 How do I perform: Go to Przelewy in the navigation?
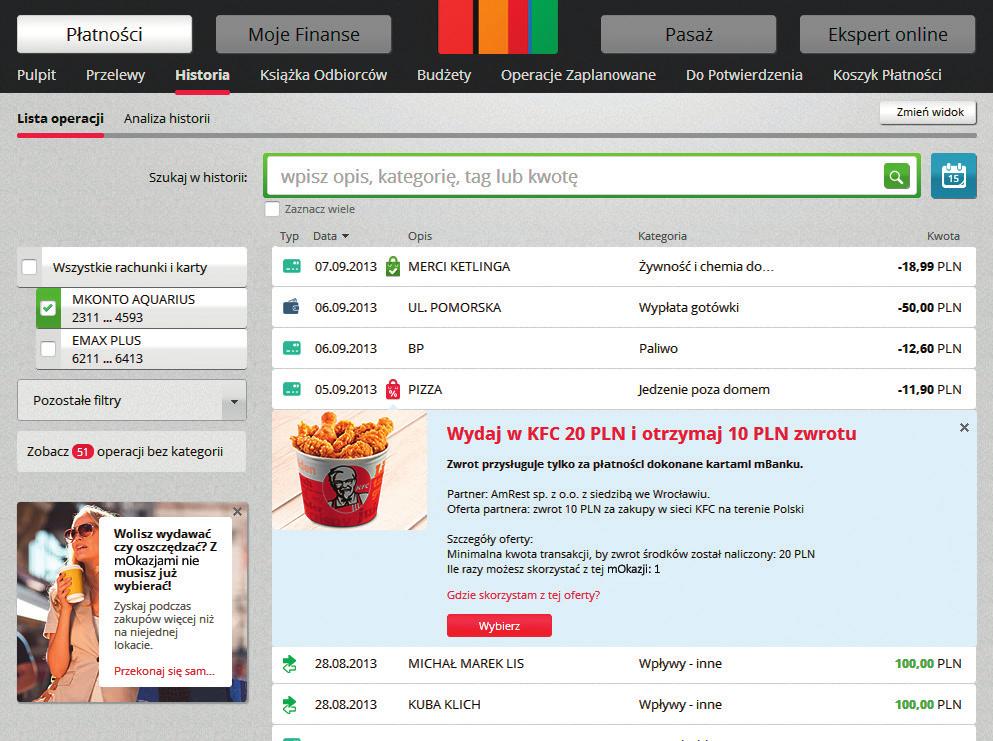pos(115,75)
